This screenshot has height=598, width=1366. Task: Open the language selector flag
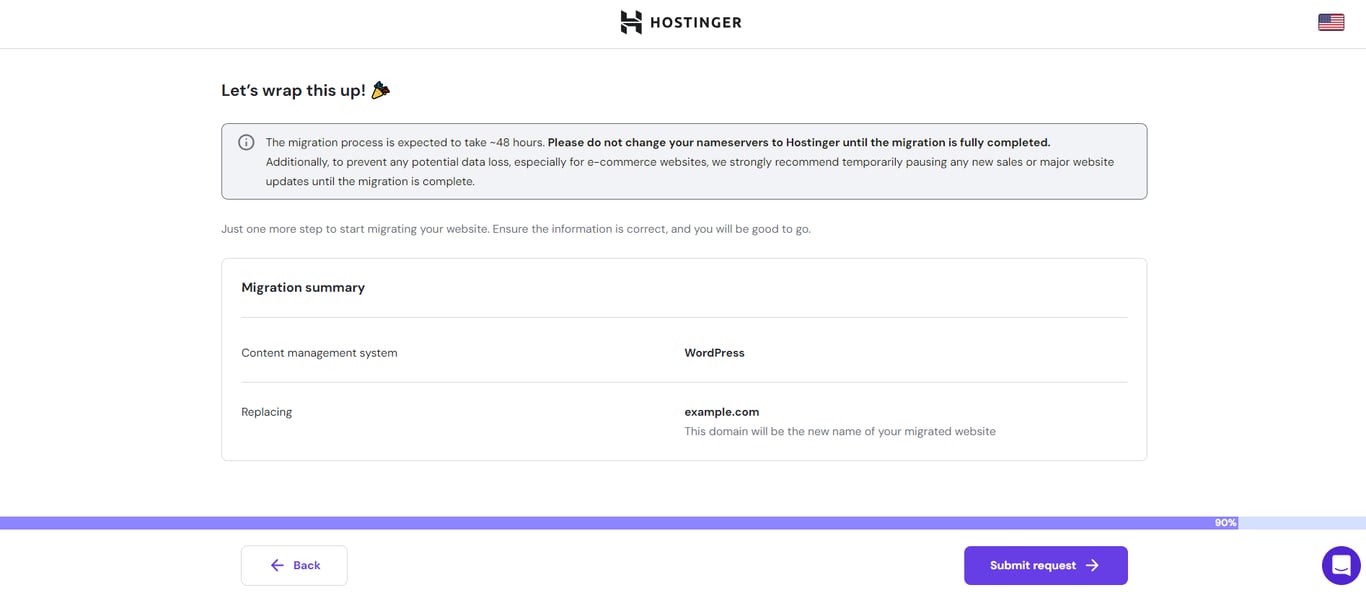click(x=1330, y=20)
